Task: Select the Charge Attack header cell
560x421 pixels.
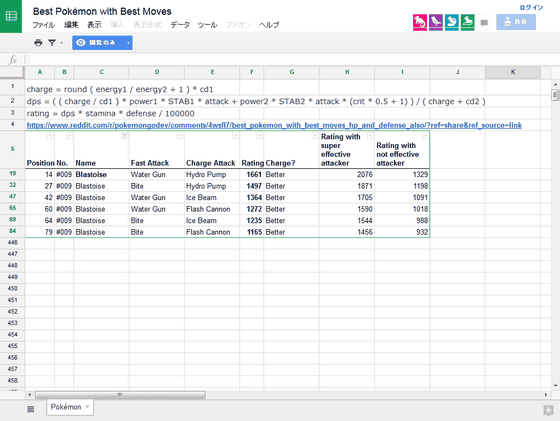Action: coord(212,150)
